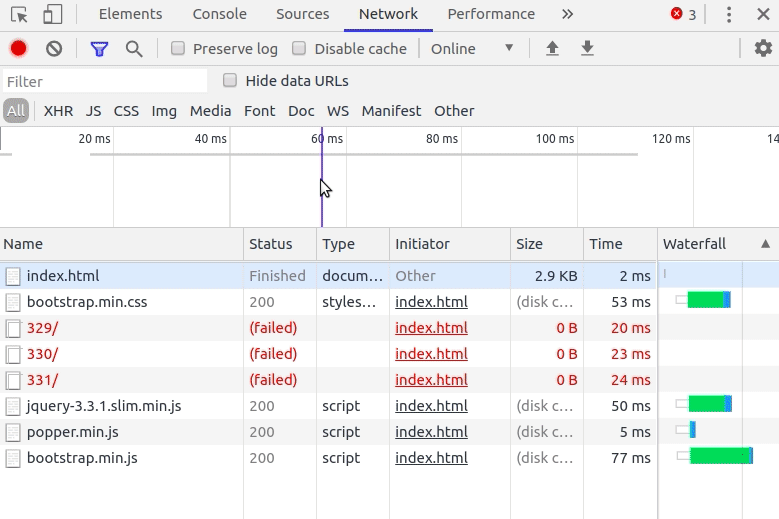Image resolution: width=779 pixels, height=519 pixels.
Task: Click the file icon beside bootstrap.min.js
Action: pos(13,458)
